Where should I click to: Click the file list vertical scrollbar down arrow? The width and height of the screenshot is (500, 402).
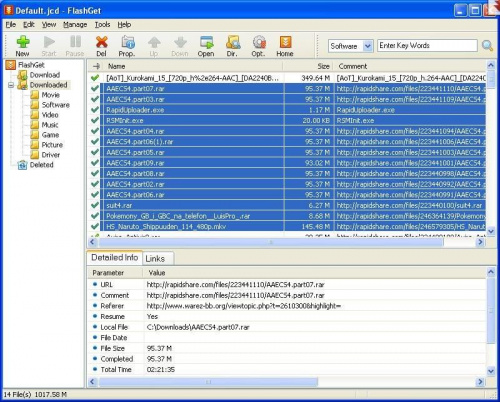click(x=491, y=231)
